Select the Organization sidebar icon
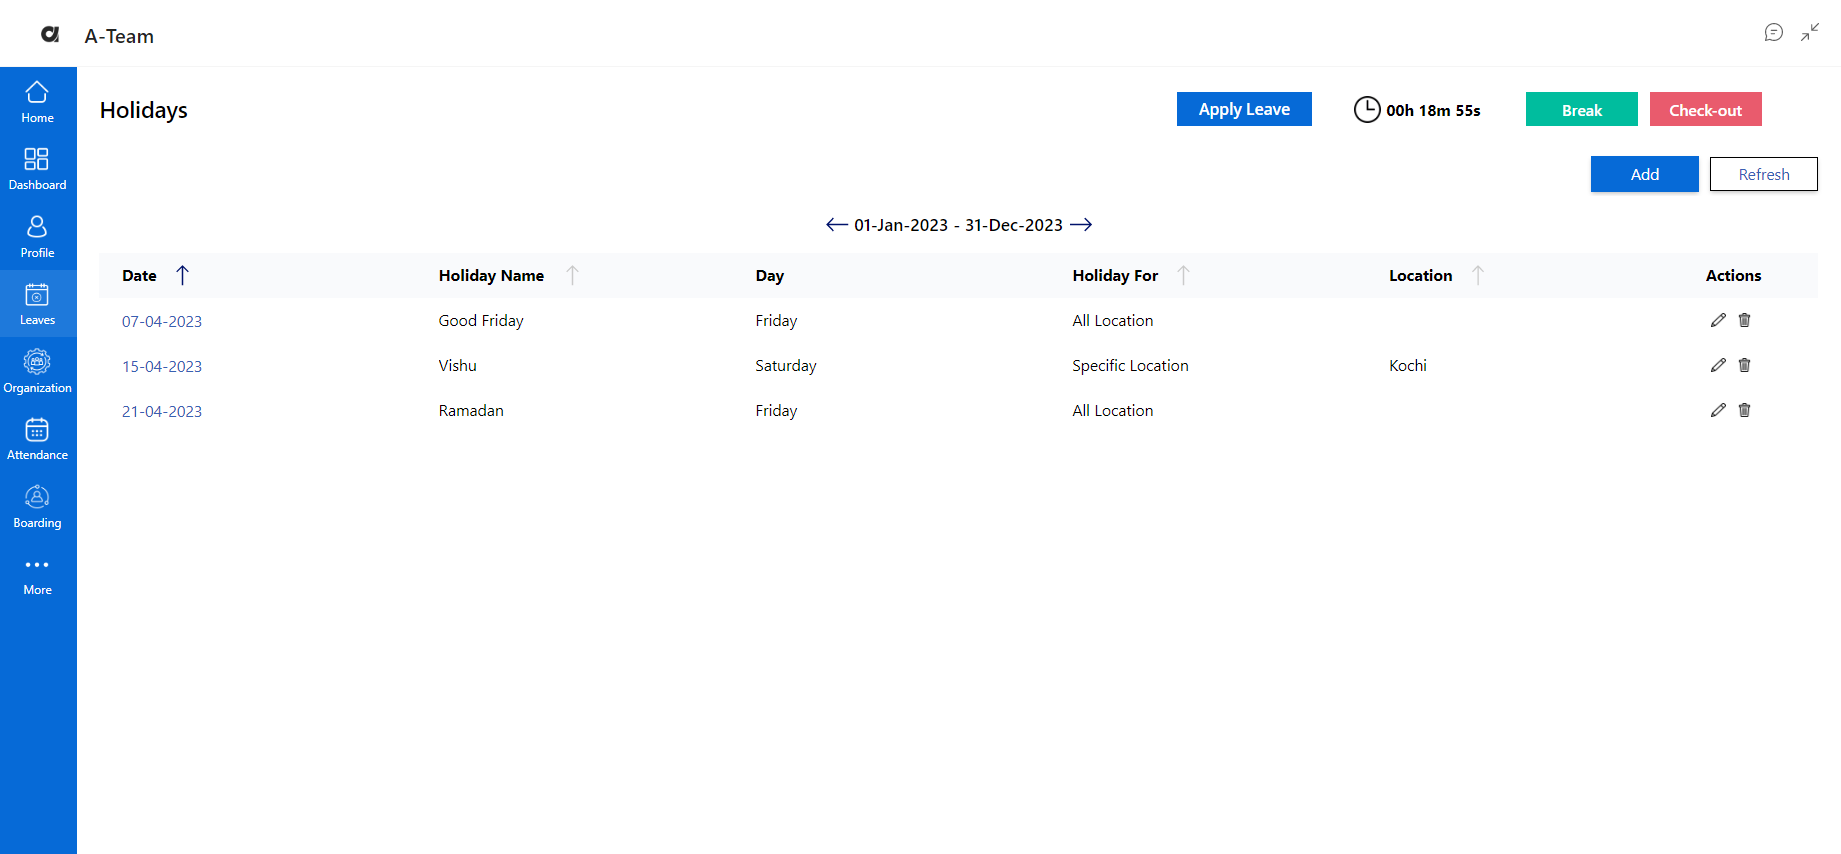 tap(37, 372)
